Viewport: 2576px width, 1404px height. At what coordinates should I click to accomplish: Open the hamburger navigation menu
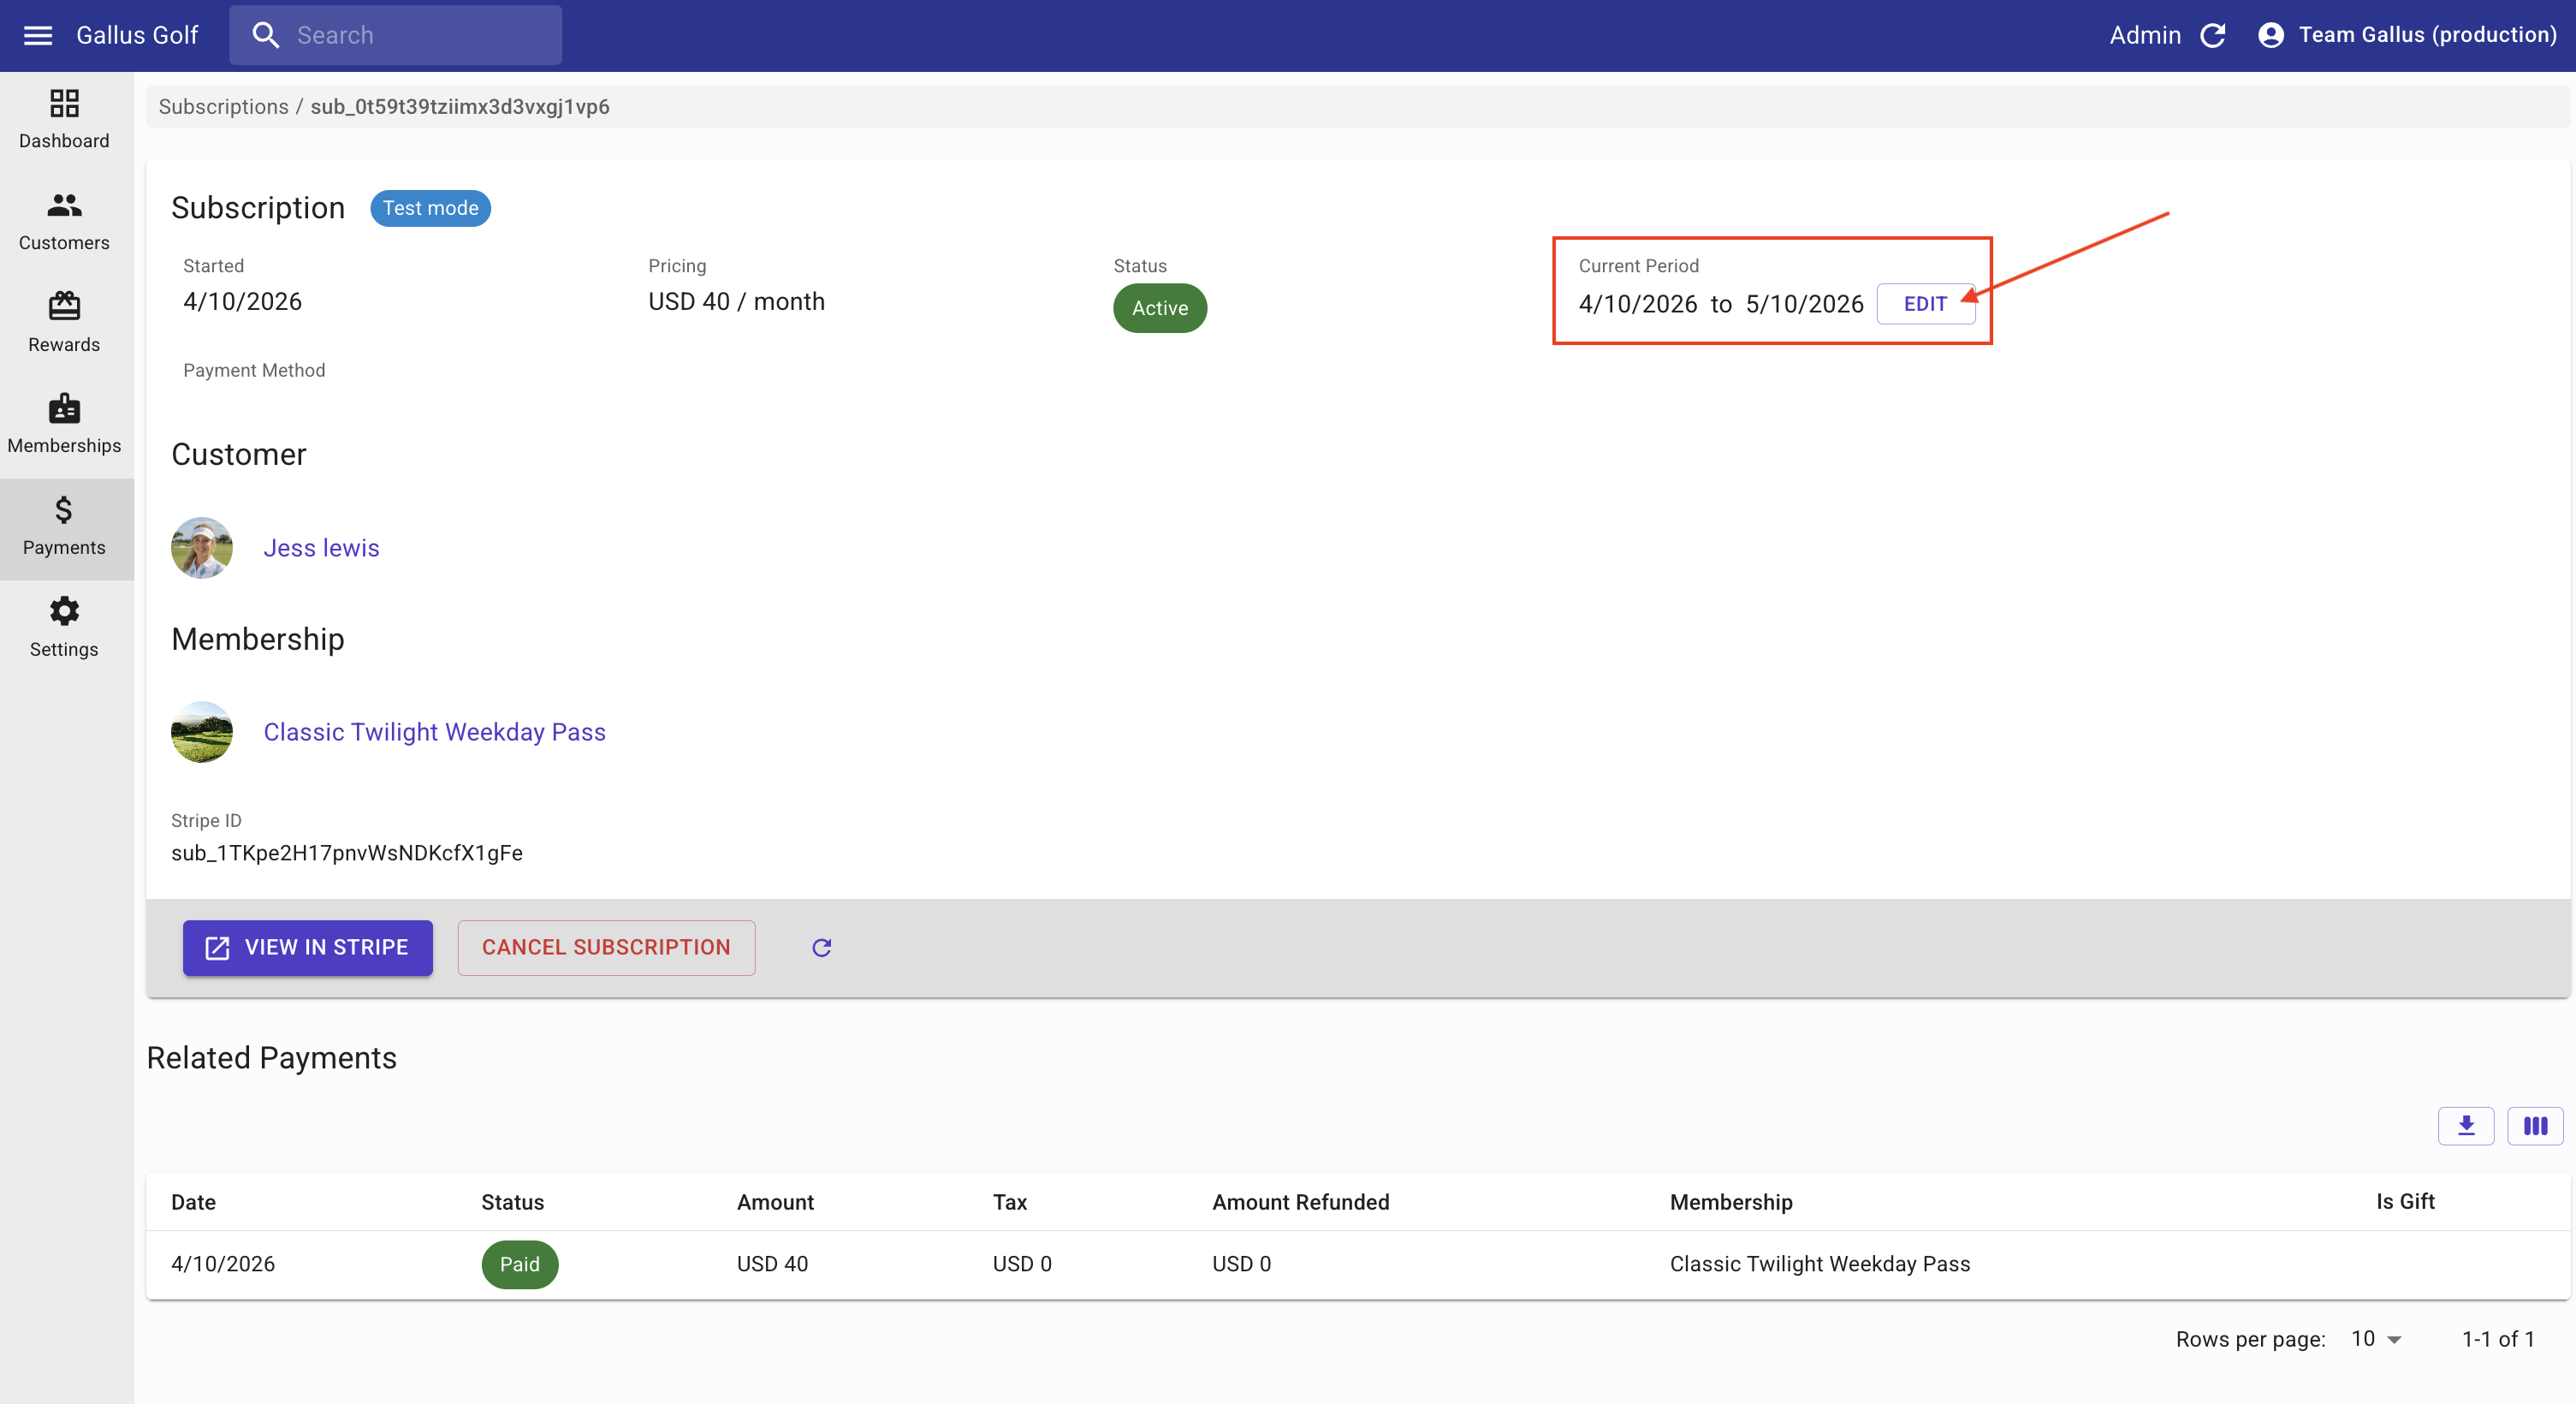pos(38,35)
